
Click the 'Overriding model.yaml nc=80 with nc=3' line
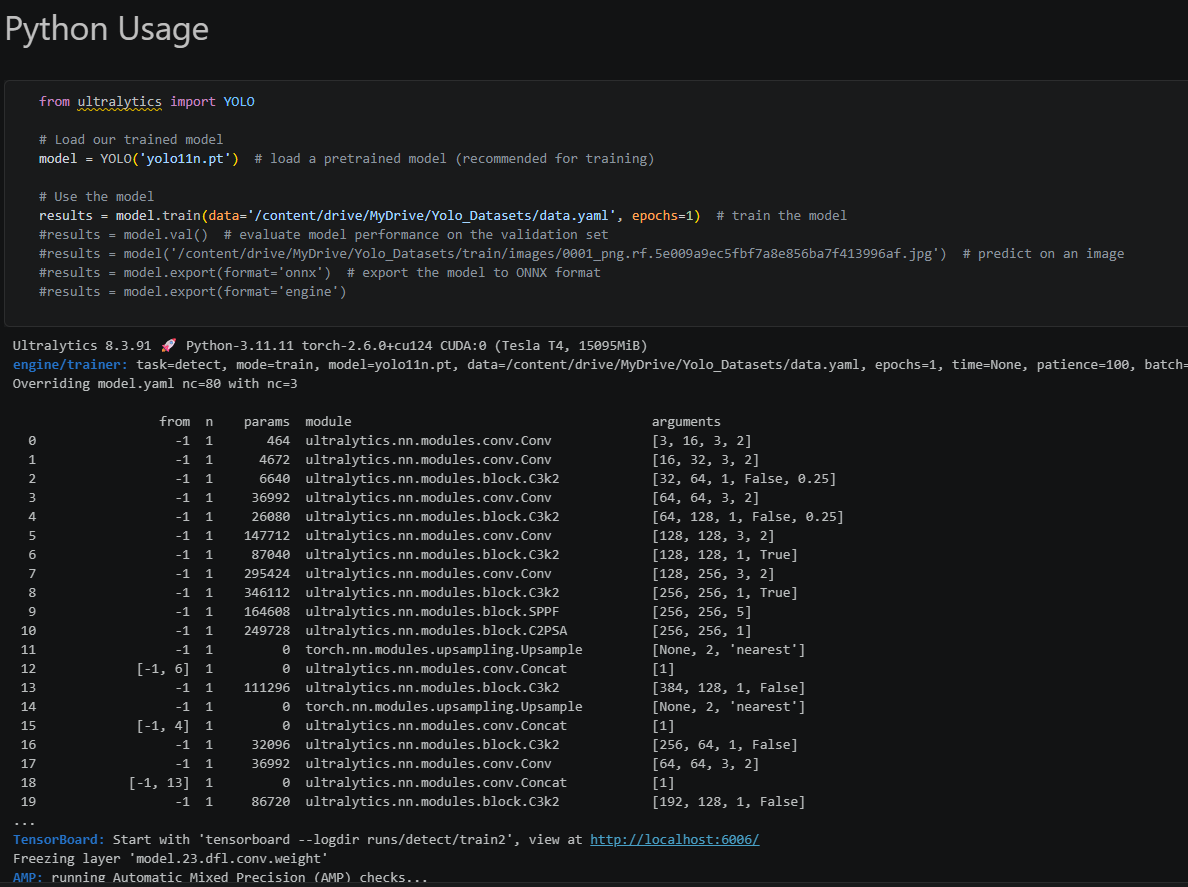155,383
